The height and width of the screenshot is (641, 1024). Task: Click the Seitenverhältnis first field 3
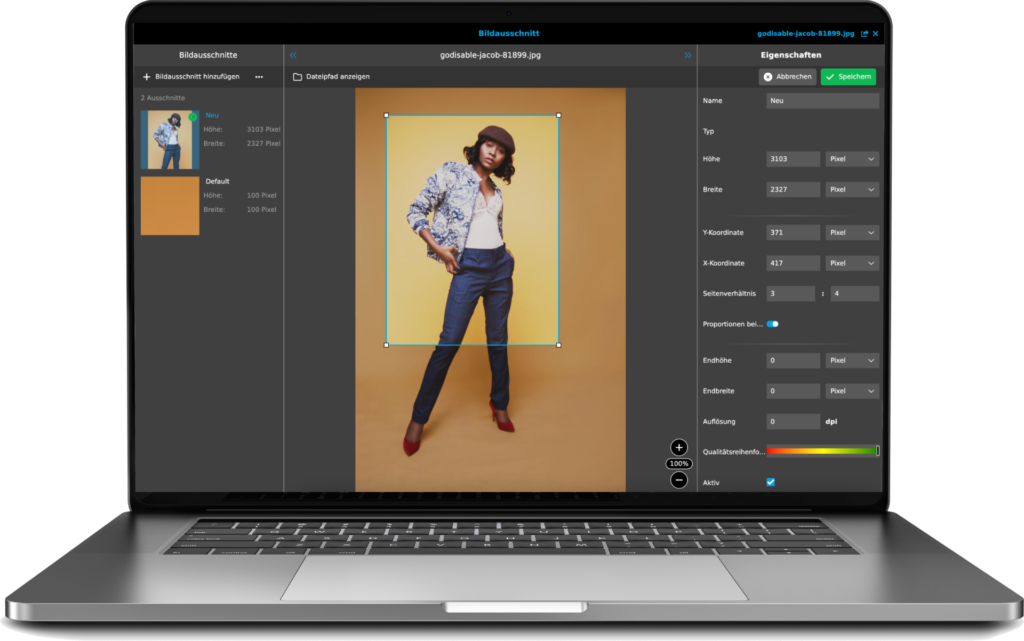click(x=790, y=294)
